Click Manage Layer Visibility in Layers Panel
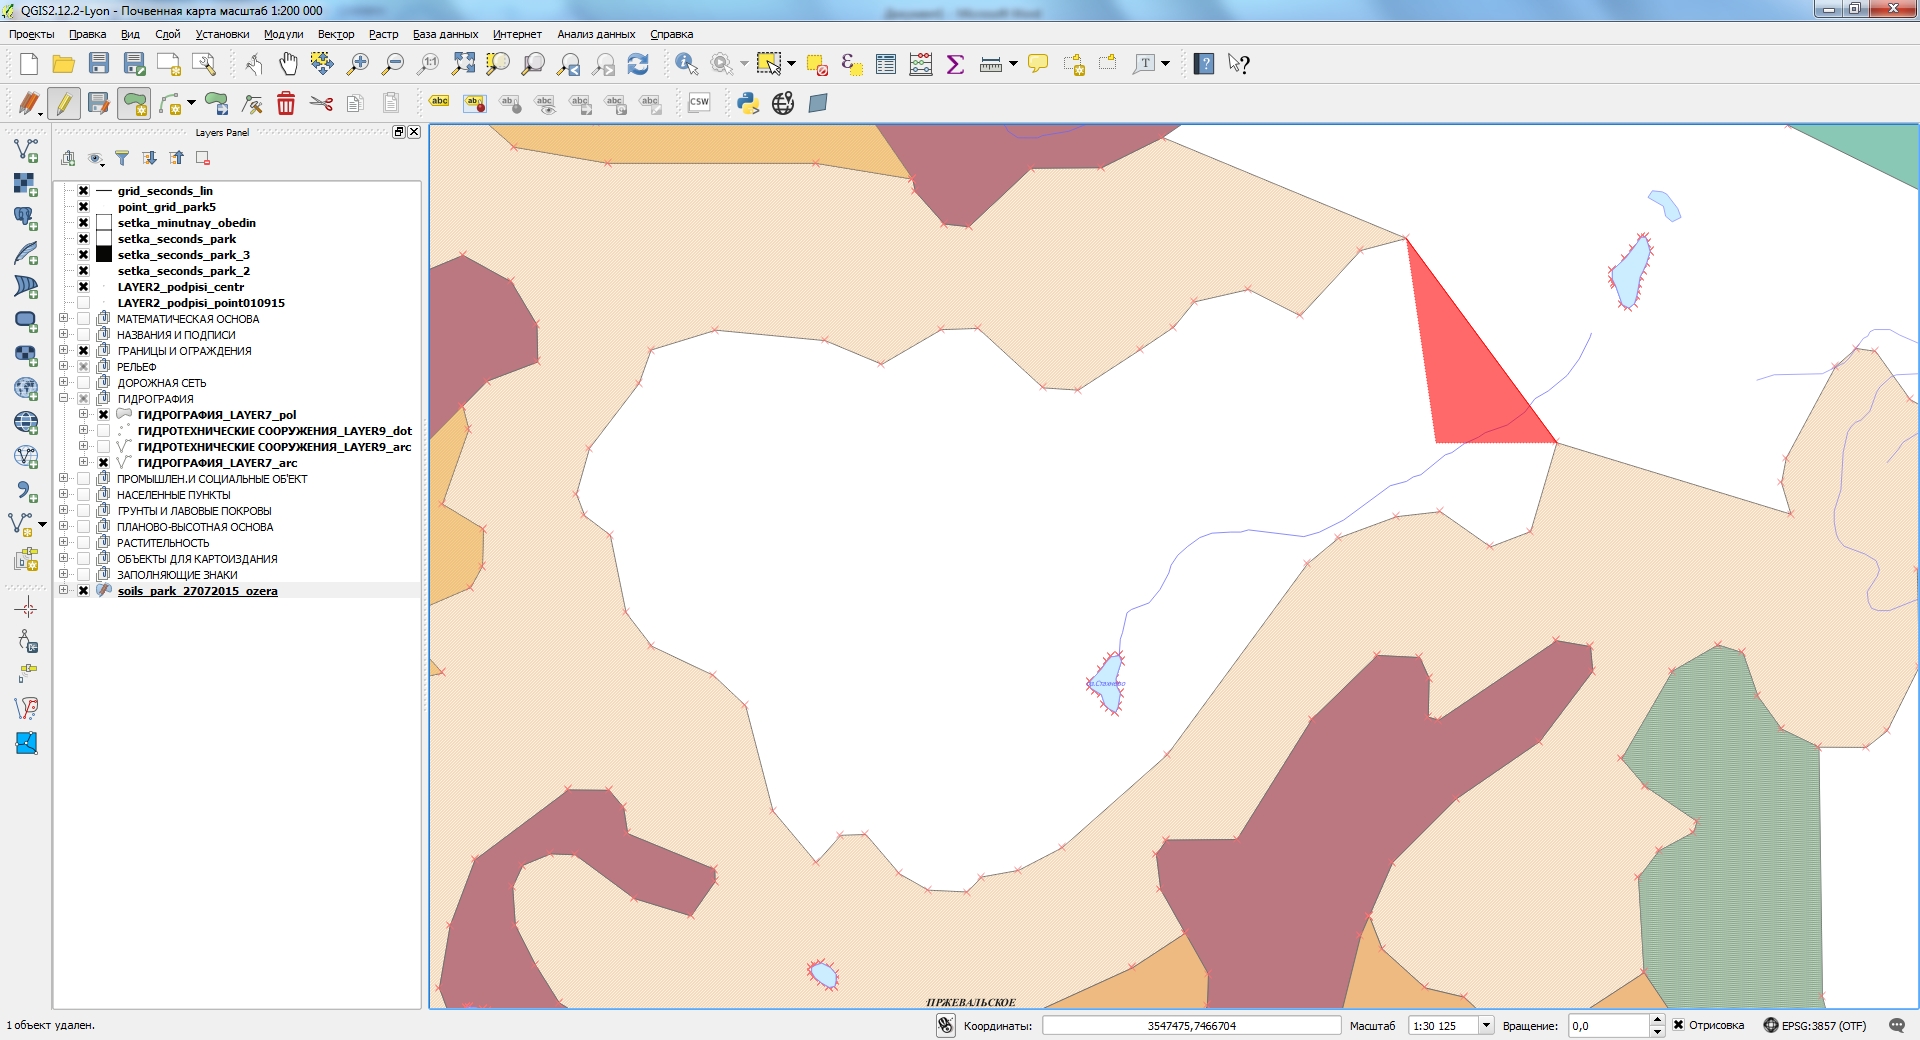Viewport: 1920px width, 1040px height. point(96,158)
